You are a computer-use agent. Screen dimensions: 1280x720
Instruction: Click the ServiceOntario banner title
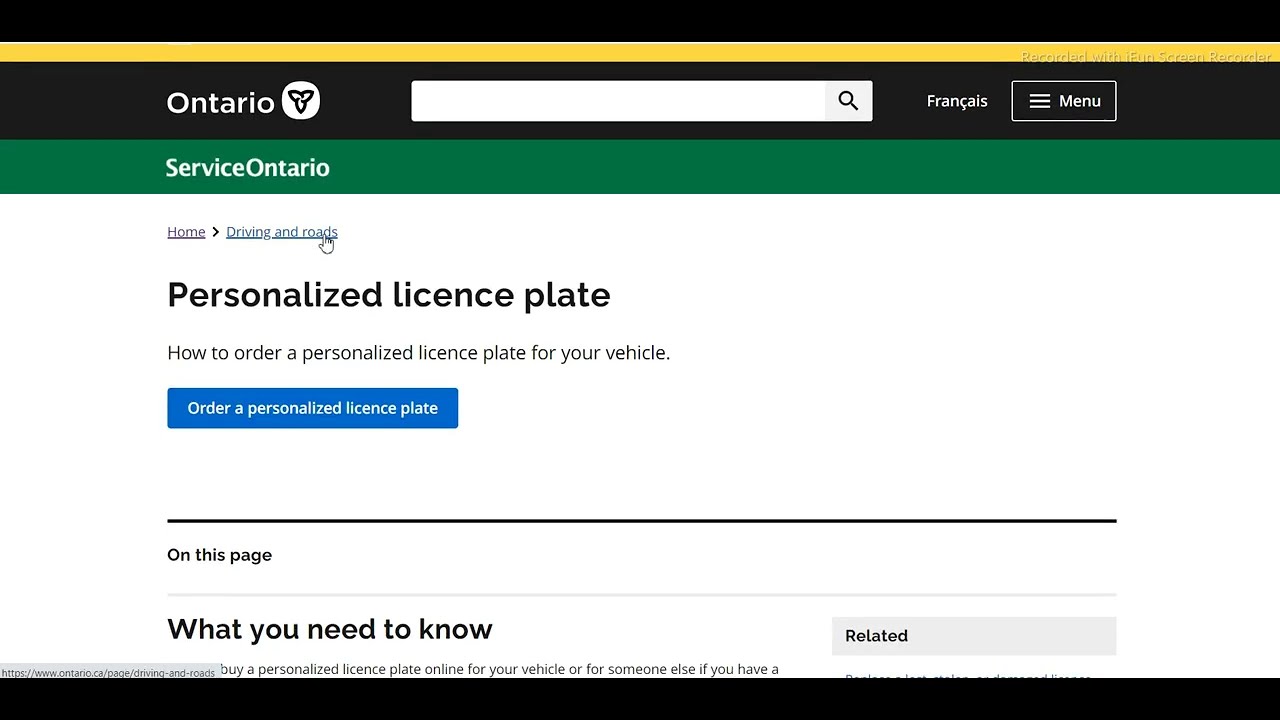tap(248, 167)
